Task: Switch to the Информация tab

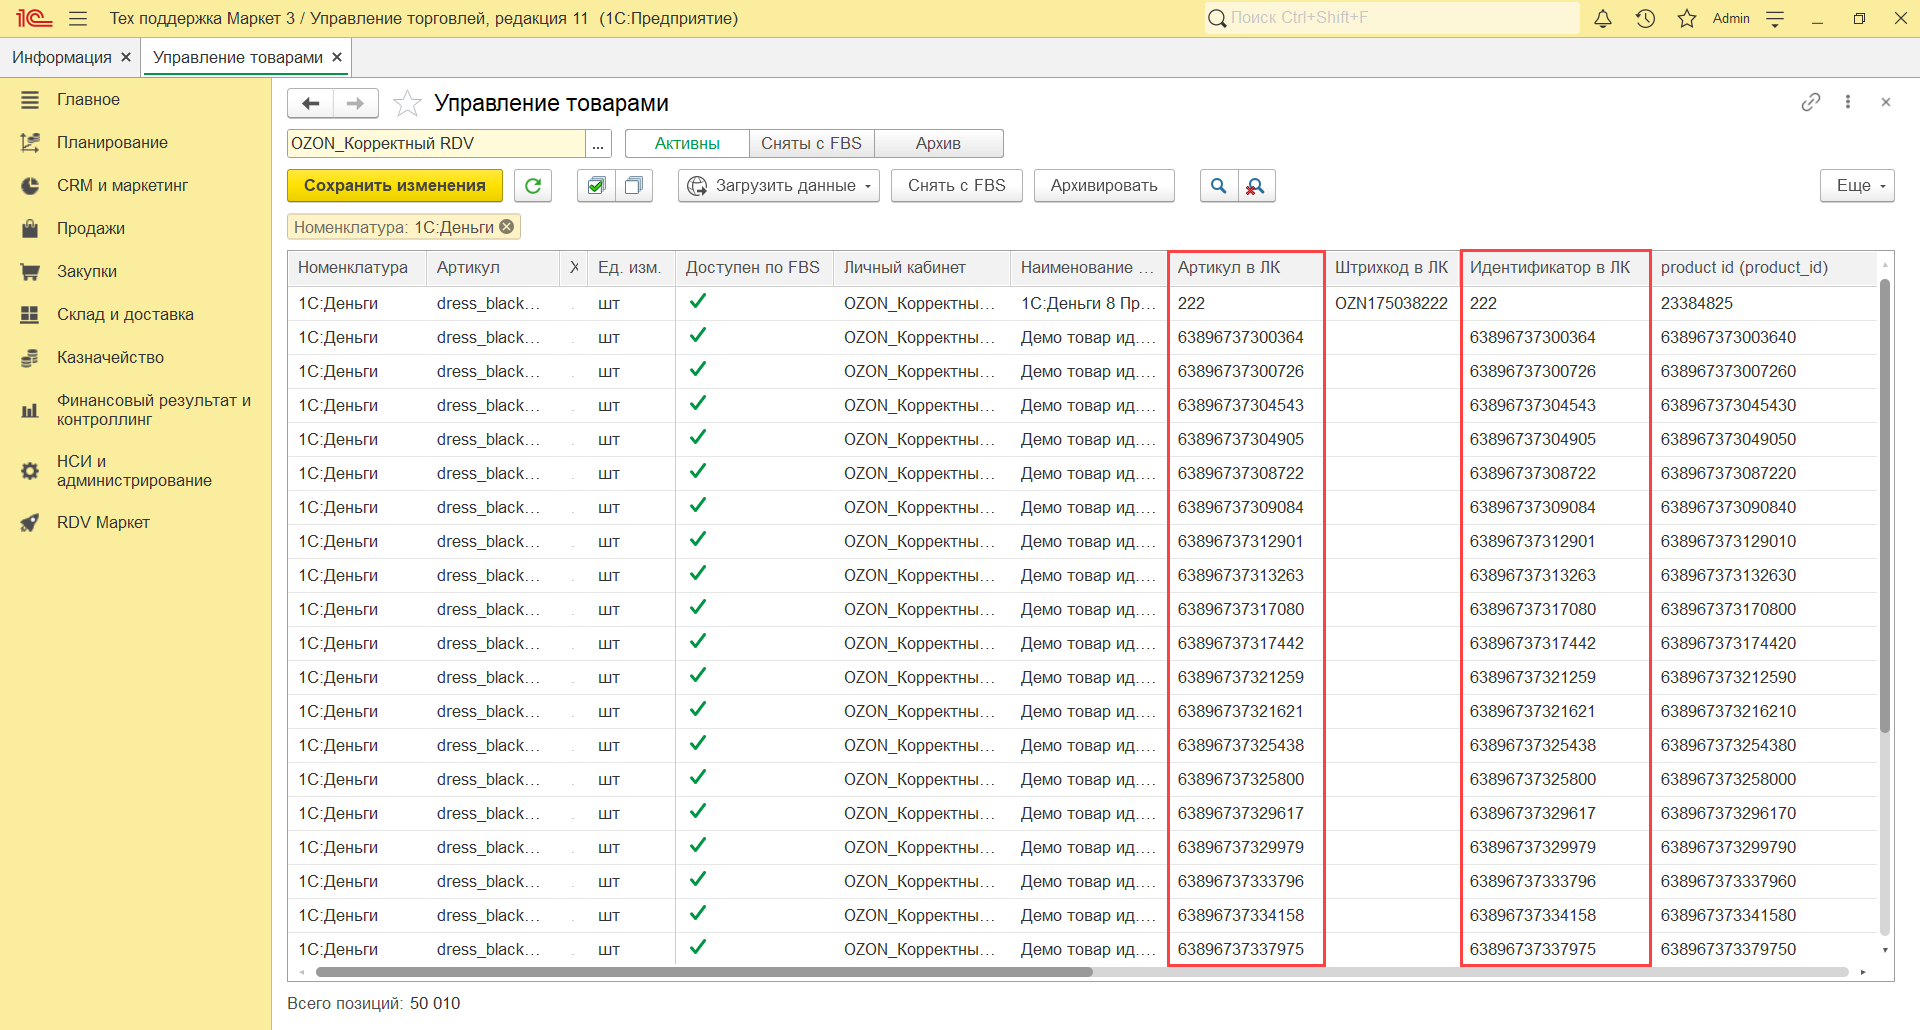Action: [62, 58]
